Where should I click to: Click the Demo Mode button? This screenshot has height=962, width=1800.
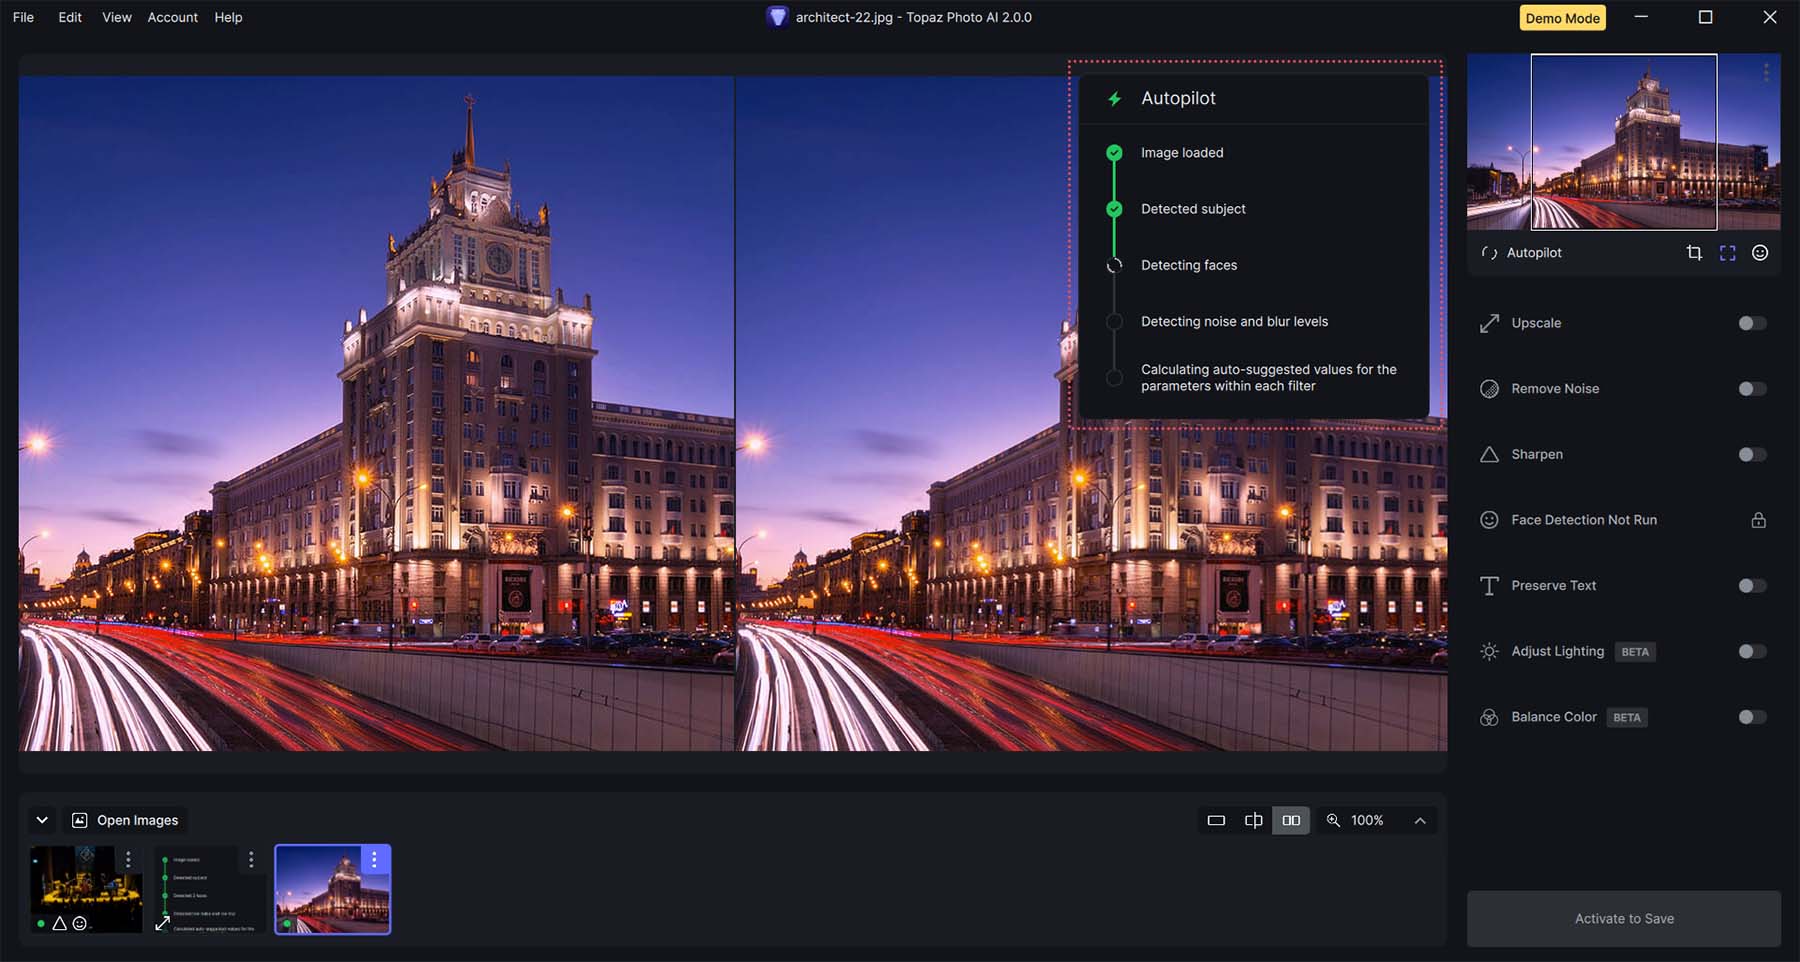[1562, 18]
